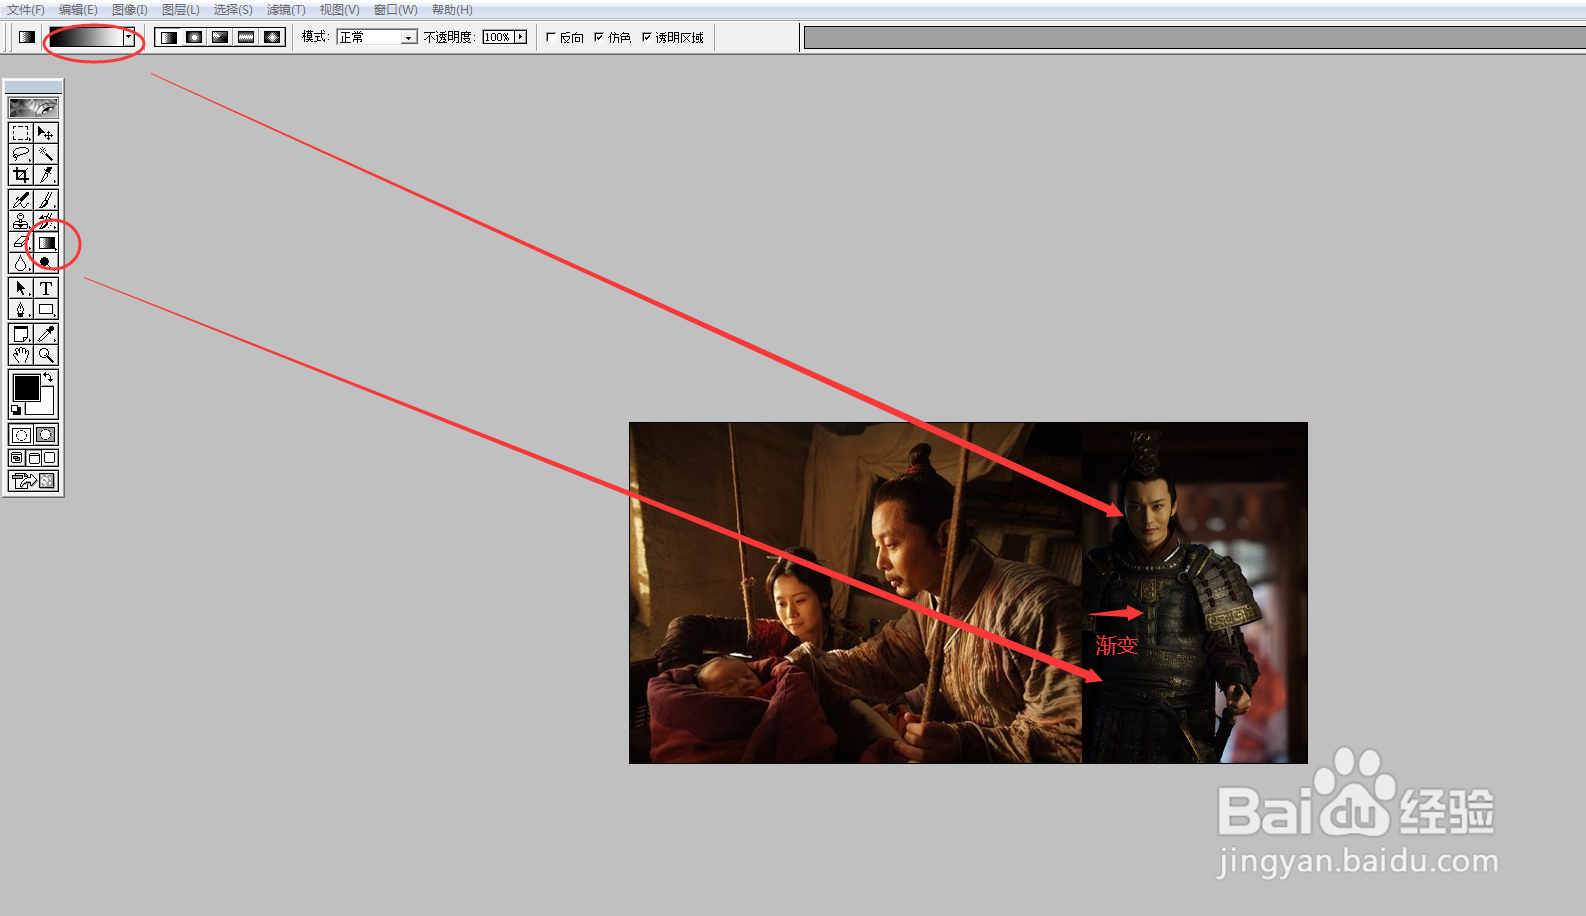Click the canvas image of the family scene
Image resolution: width=1586 pixels, height=916 pixels.
pos(855,592)
